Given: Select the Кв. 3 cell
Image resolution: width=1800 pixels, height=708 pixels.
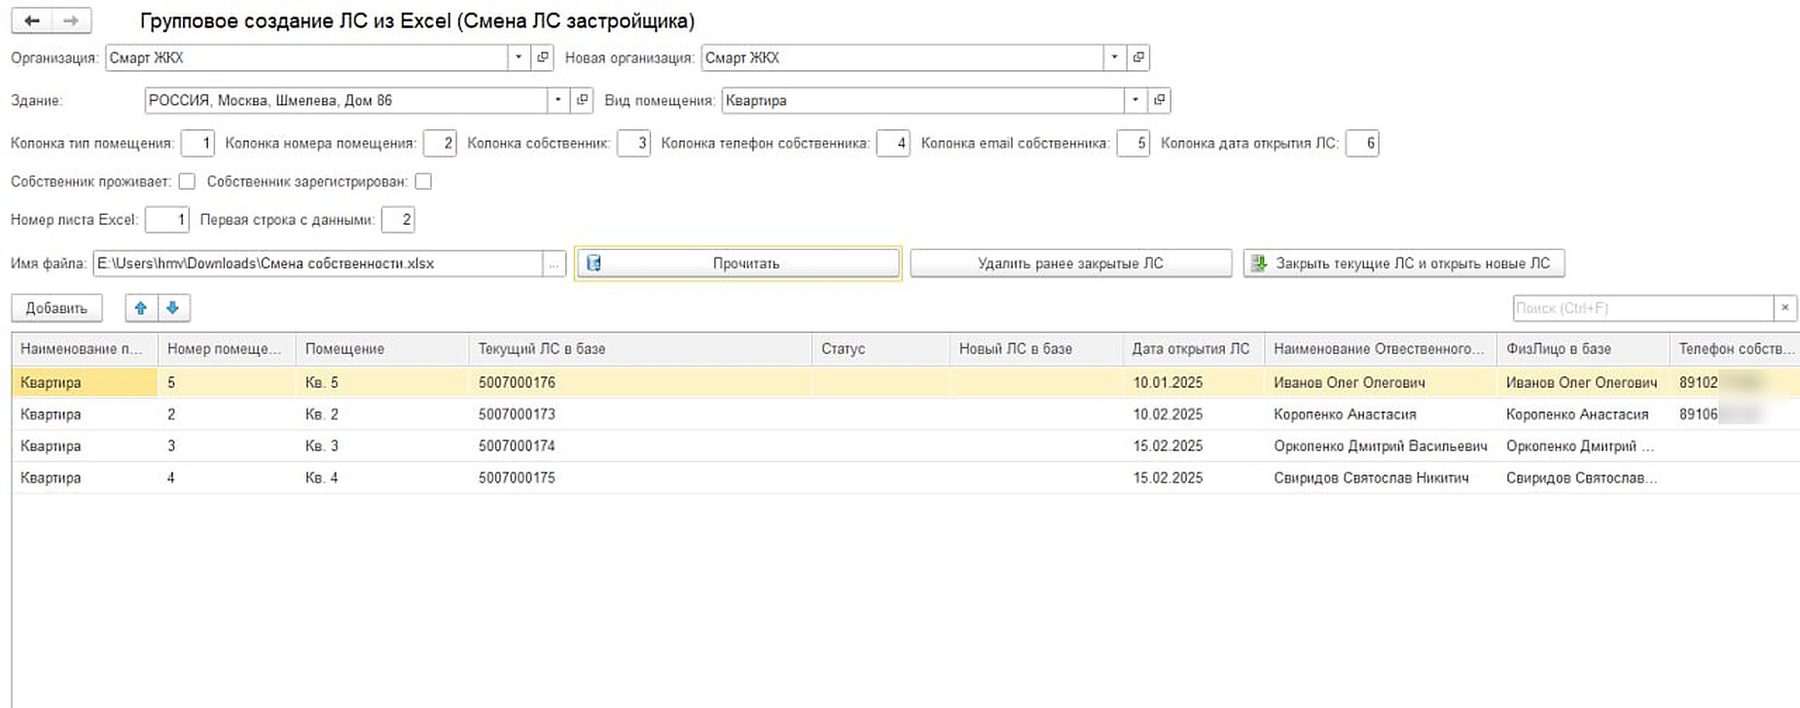Looking at the screenshot, I should tap(383, 447).
